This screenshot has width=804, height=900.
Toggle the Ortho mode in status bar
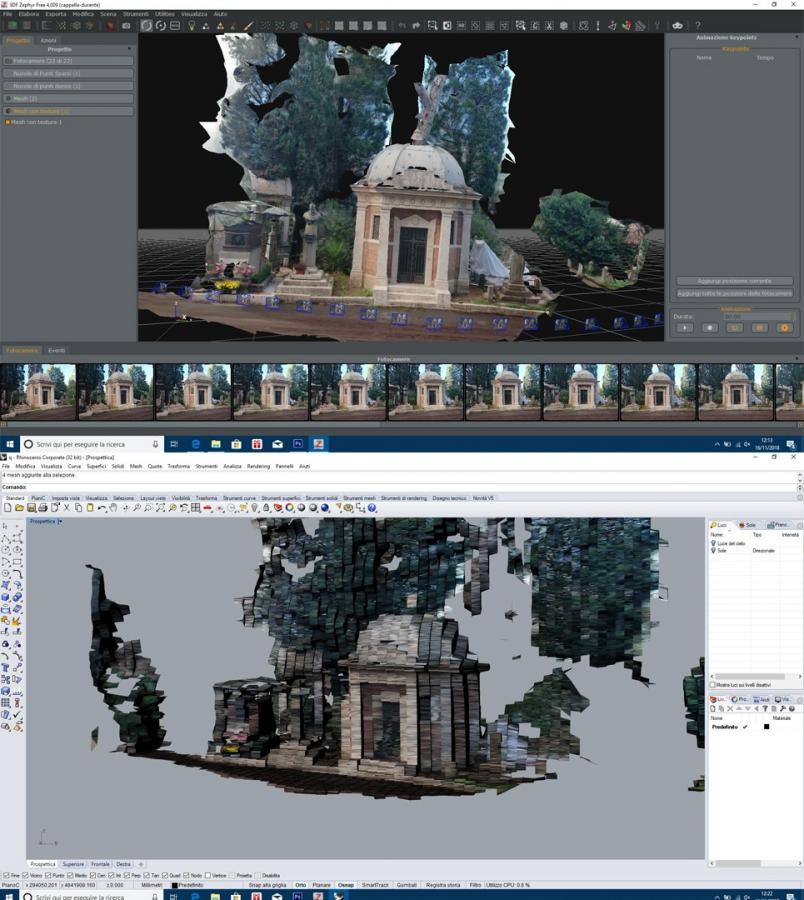coord(300,885)
